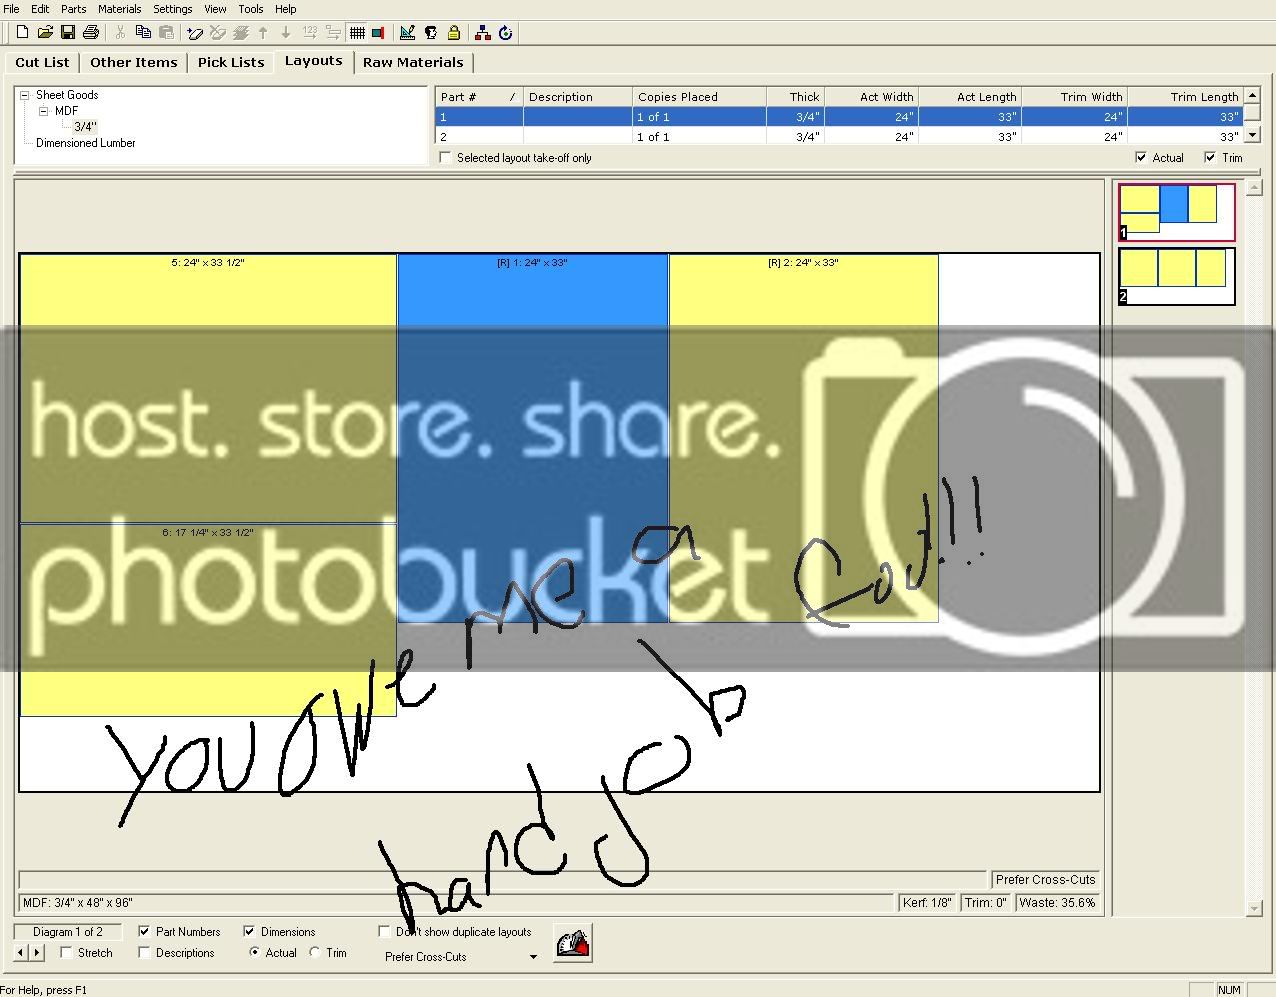
Task: Go to previous diagram arrow
Action: point(21,953)
